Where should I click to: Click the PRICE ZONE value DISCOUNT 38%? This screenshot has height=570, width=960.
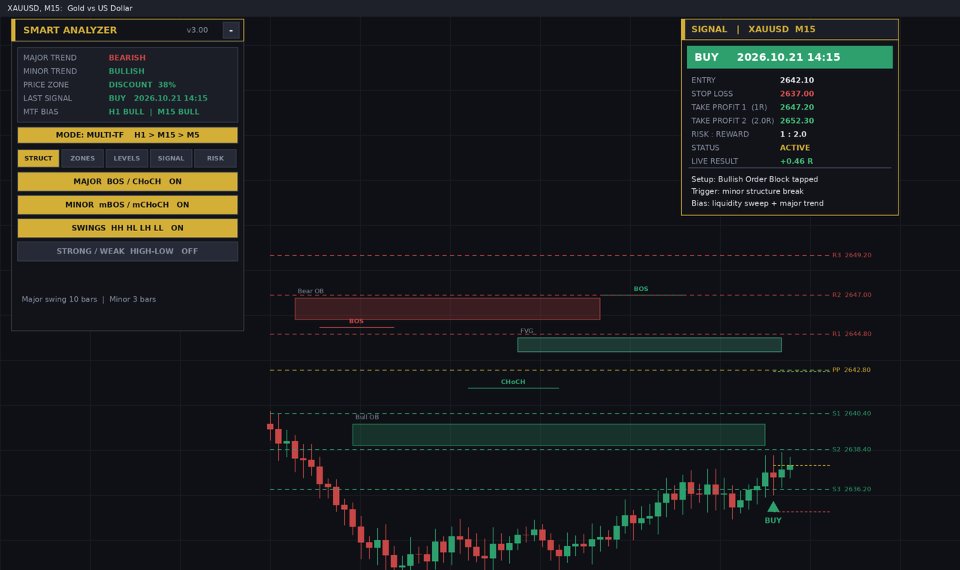[142, 84]
